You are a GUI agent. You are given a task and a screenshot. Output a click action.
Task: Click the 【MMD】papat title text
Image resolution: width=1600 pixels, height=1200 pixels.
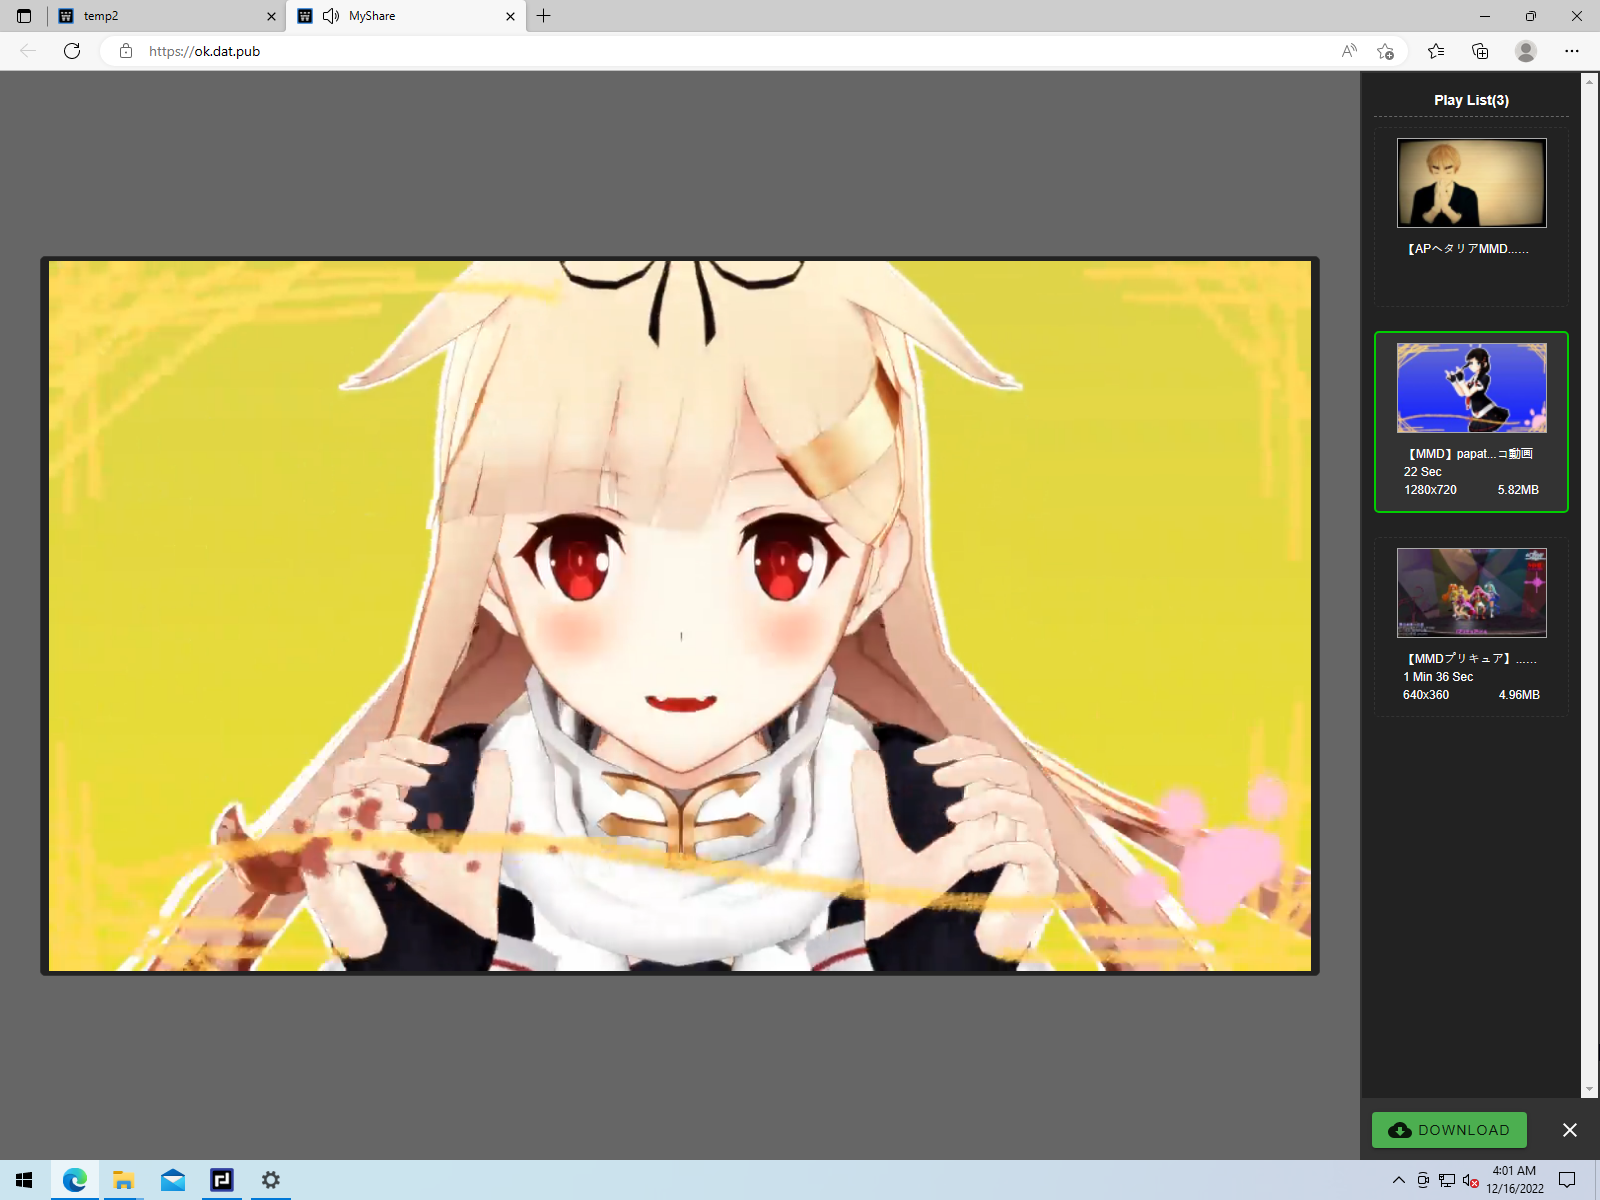[x=1470, y=454]
